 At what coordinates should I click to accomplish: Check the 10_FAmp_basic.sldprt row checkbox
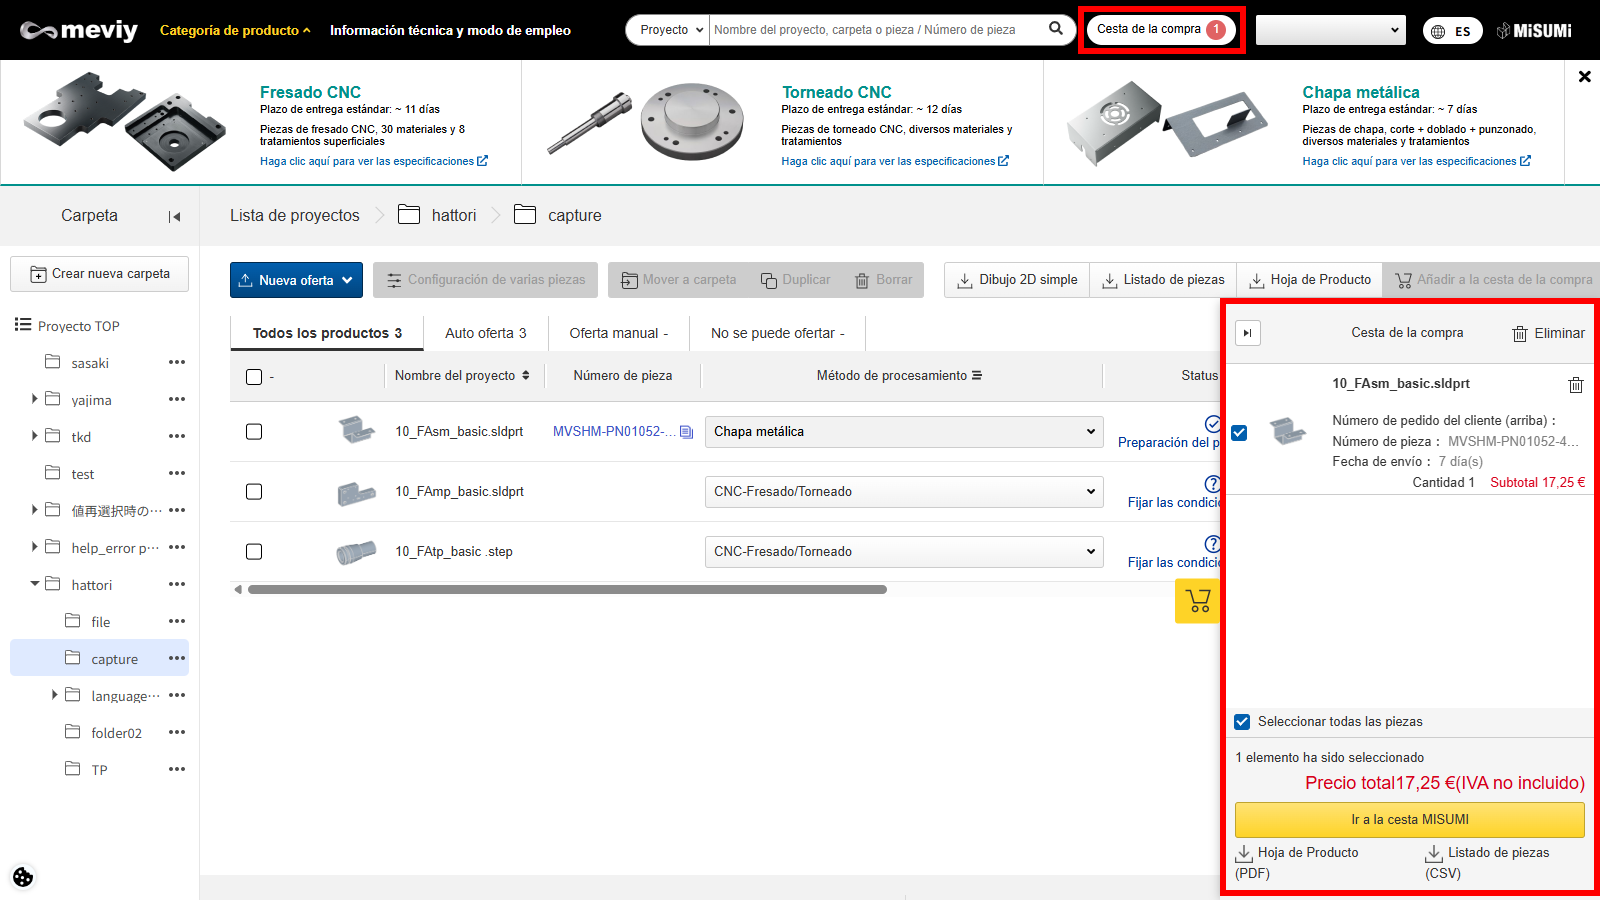(x=254, y=492)
